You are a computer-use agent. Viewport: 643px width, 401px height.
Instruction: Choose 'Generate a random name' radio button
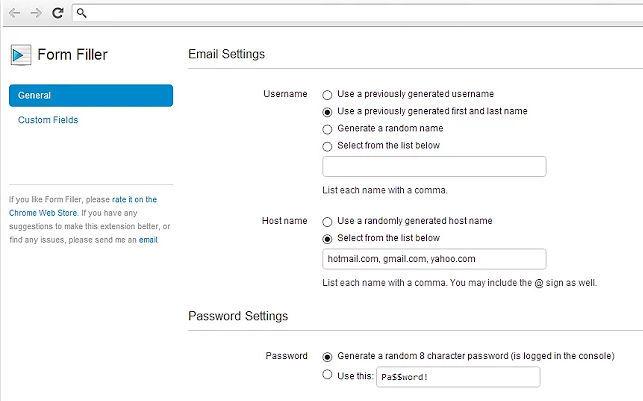pyautogui.click(x=327, y=128)
